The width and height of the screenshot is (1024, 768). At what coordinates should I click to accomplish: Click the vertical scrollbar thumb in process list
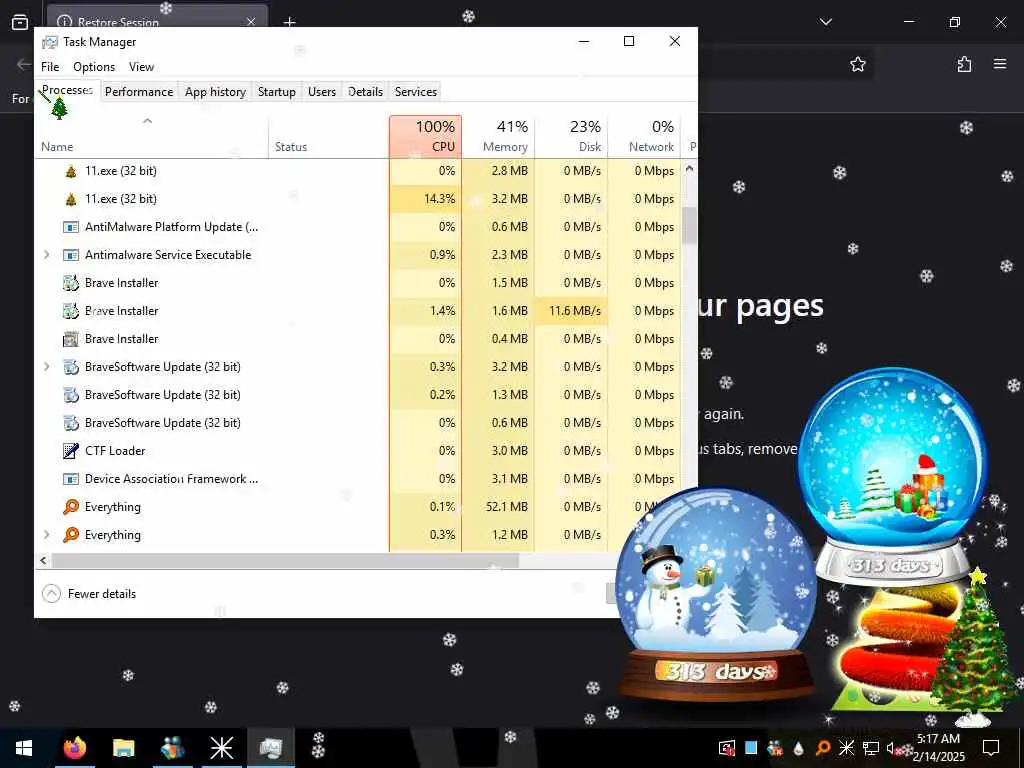[689, 226]
